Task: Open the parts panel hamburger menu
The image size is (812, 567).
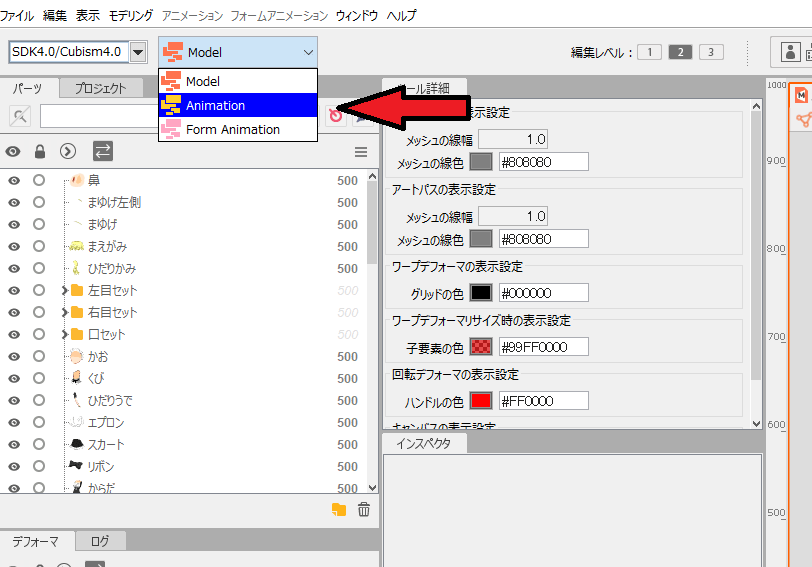Action: (361, 152)
